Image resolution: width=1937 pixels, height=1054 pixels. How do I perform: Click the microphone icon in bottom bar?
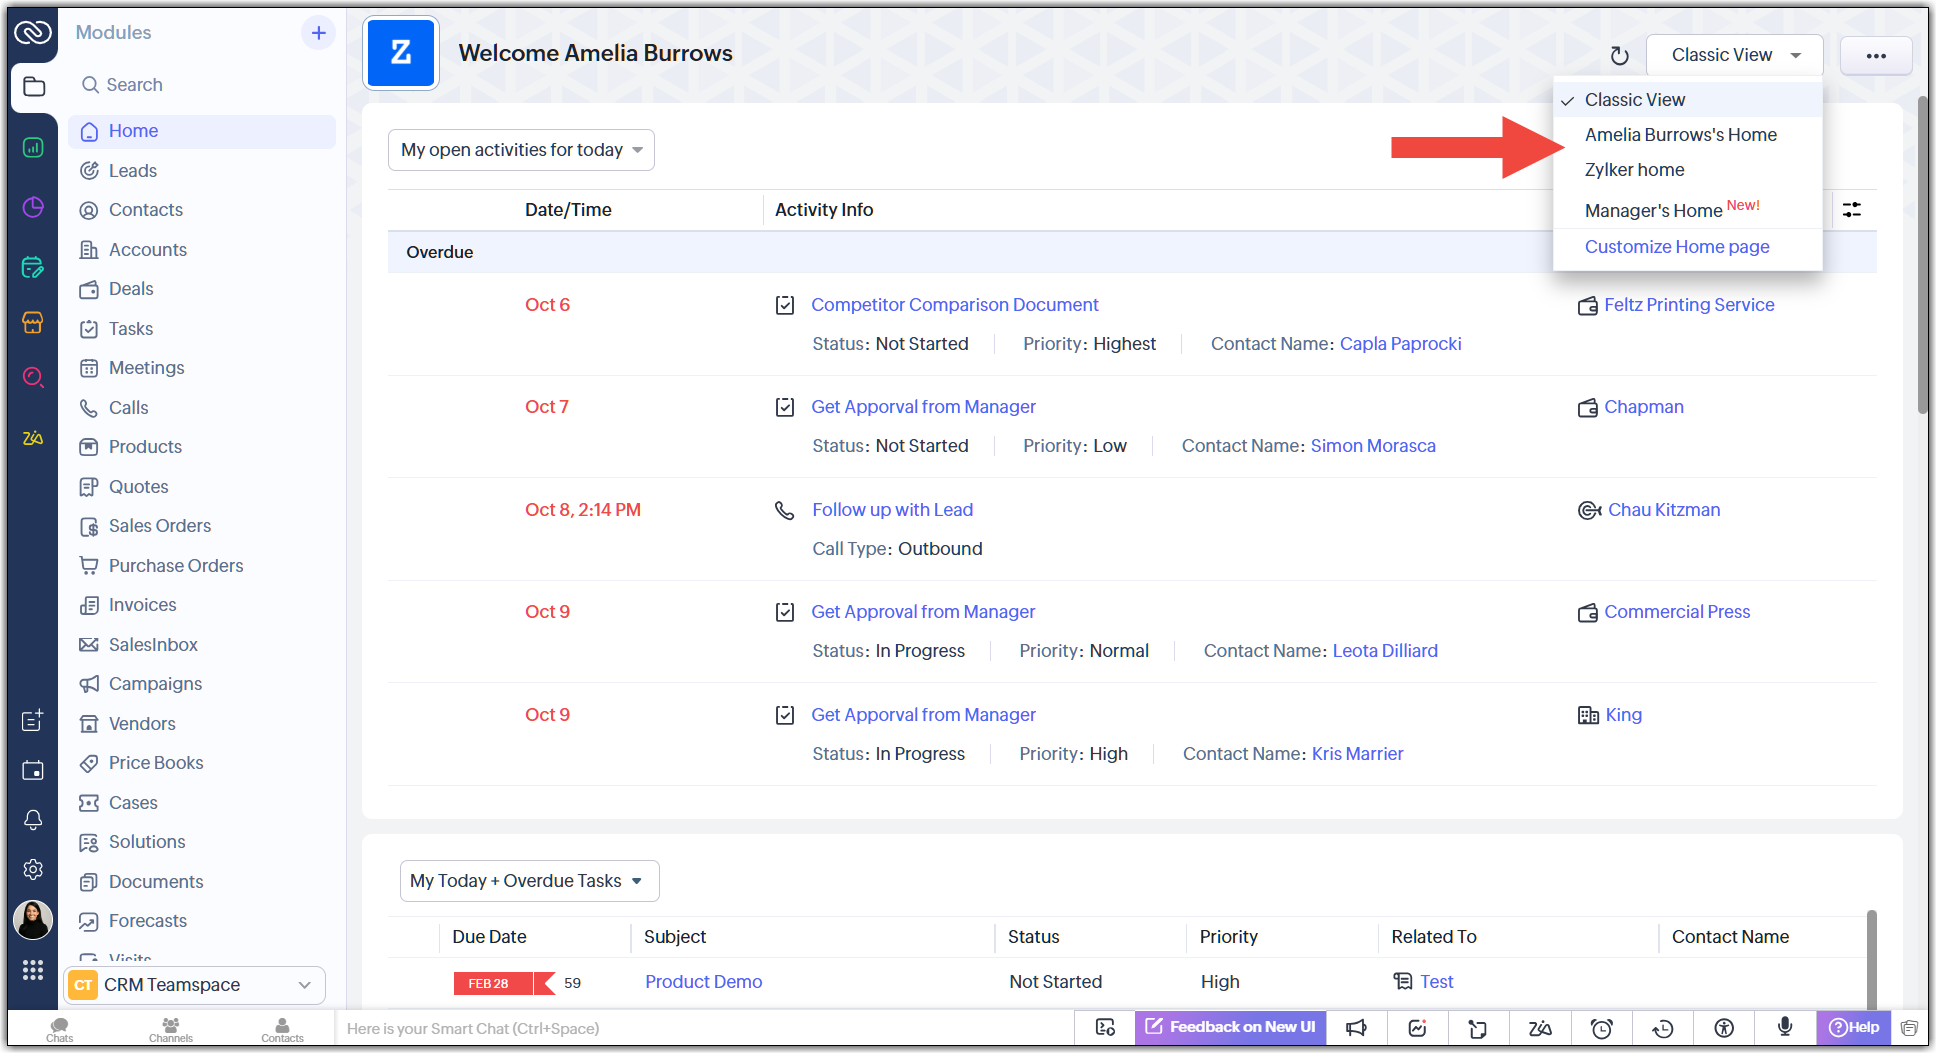pos(1784,1027)
